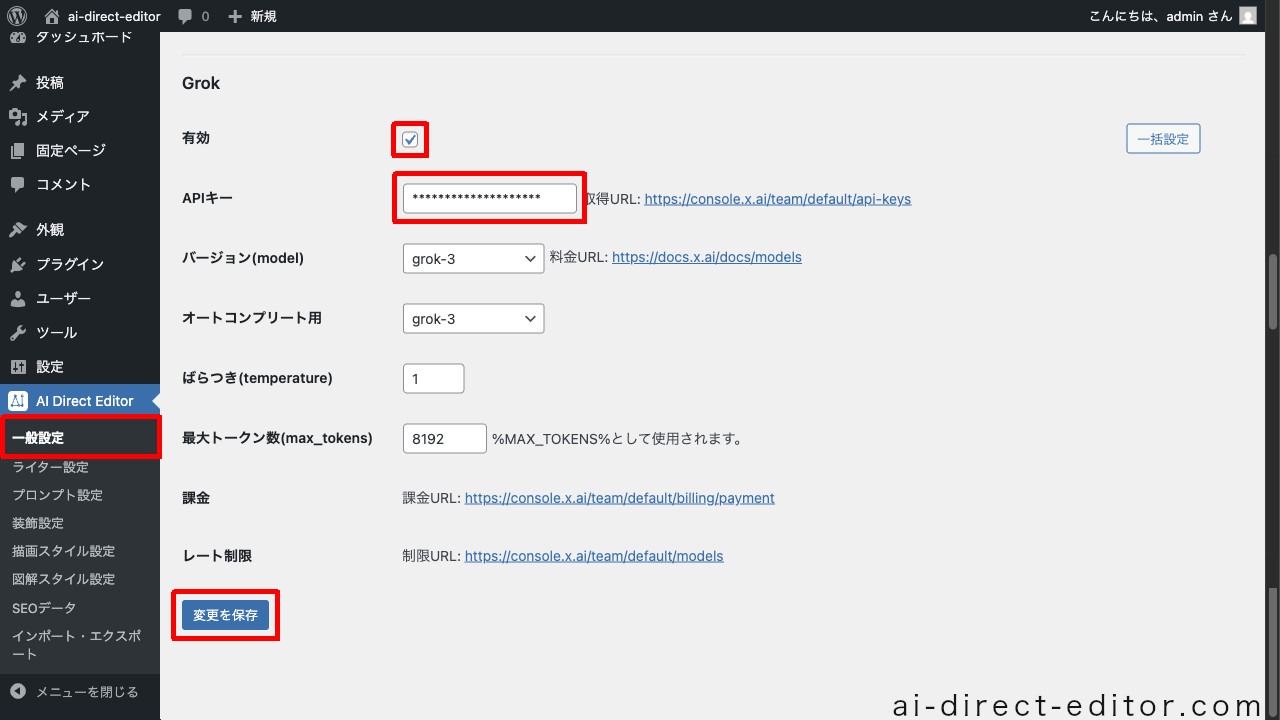
Task: Click the plus icon for 新規
Action: pyautogui.click(x=235, y=16)
